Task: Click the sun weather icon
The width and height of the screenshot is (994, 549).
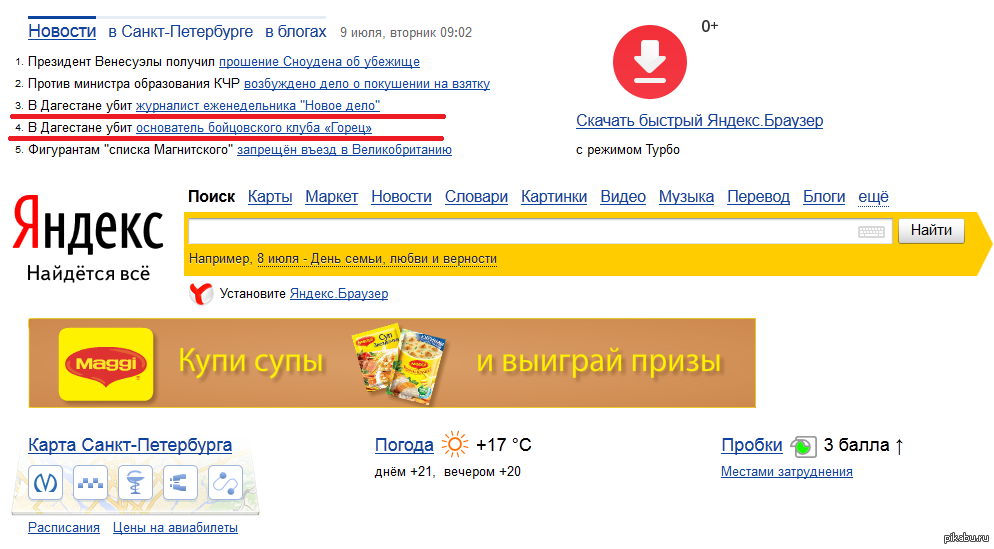Action: tap(455, 445)
